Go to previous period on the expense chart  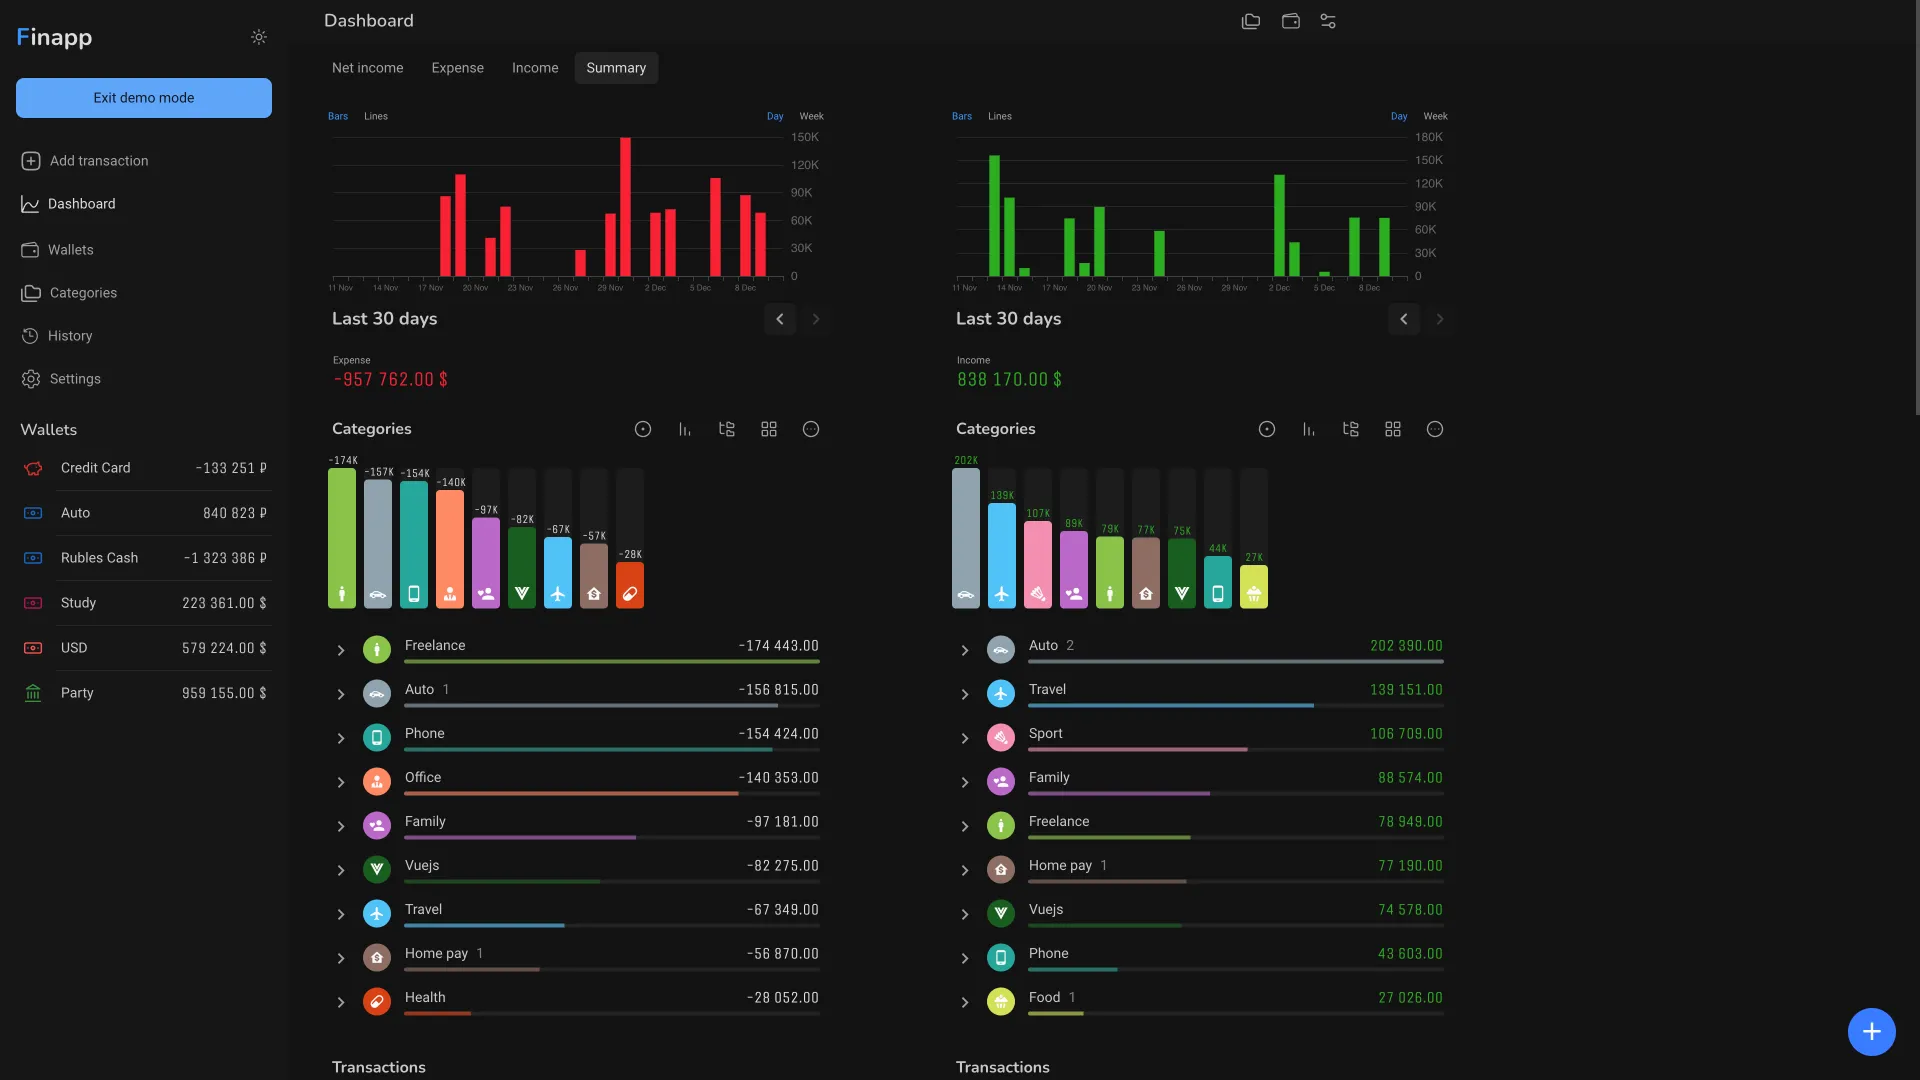780,319
